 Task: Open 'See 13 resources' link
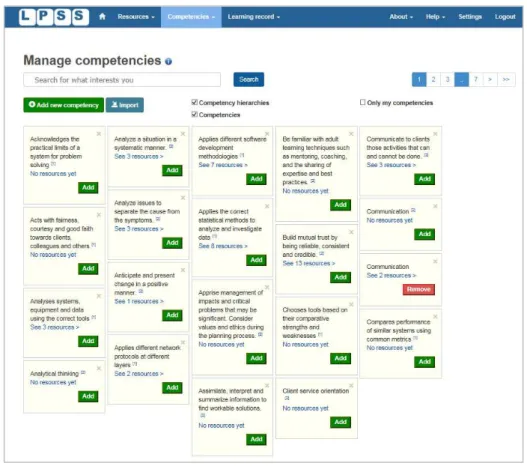[x=309, y=263]
